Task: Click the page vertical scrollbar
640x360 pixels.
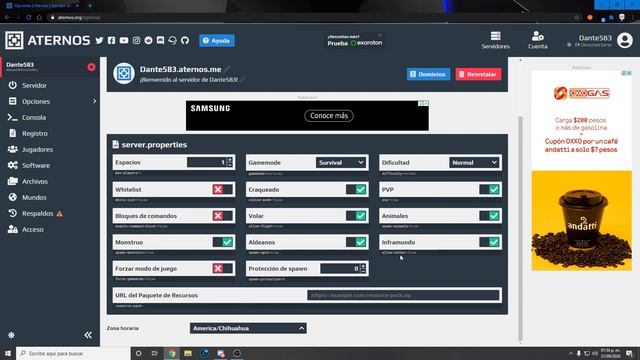Action: coord(520,229)
